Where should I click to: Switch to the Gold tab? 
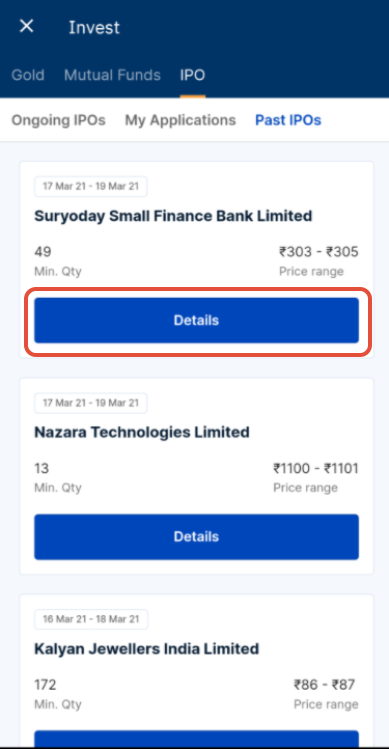pyautogui.click(x=28, y=75)
